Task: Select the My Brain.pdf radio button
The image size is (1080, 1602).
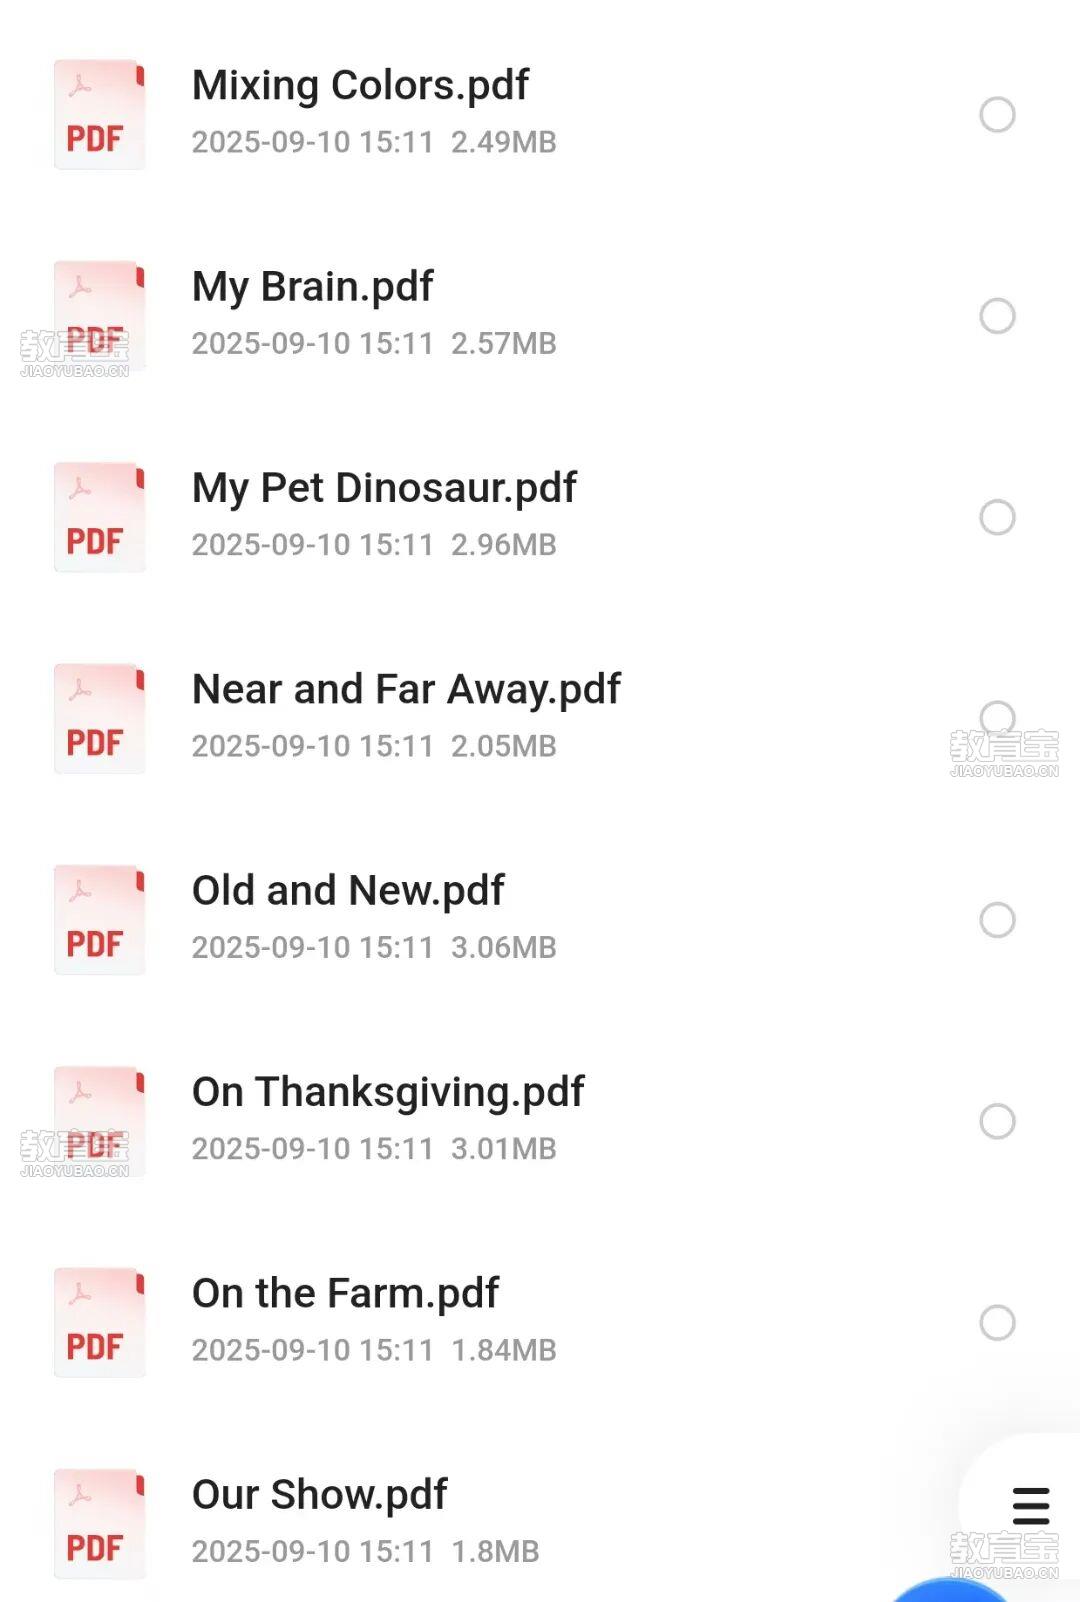Action: point(997,316)
